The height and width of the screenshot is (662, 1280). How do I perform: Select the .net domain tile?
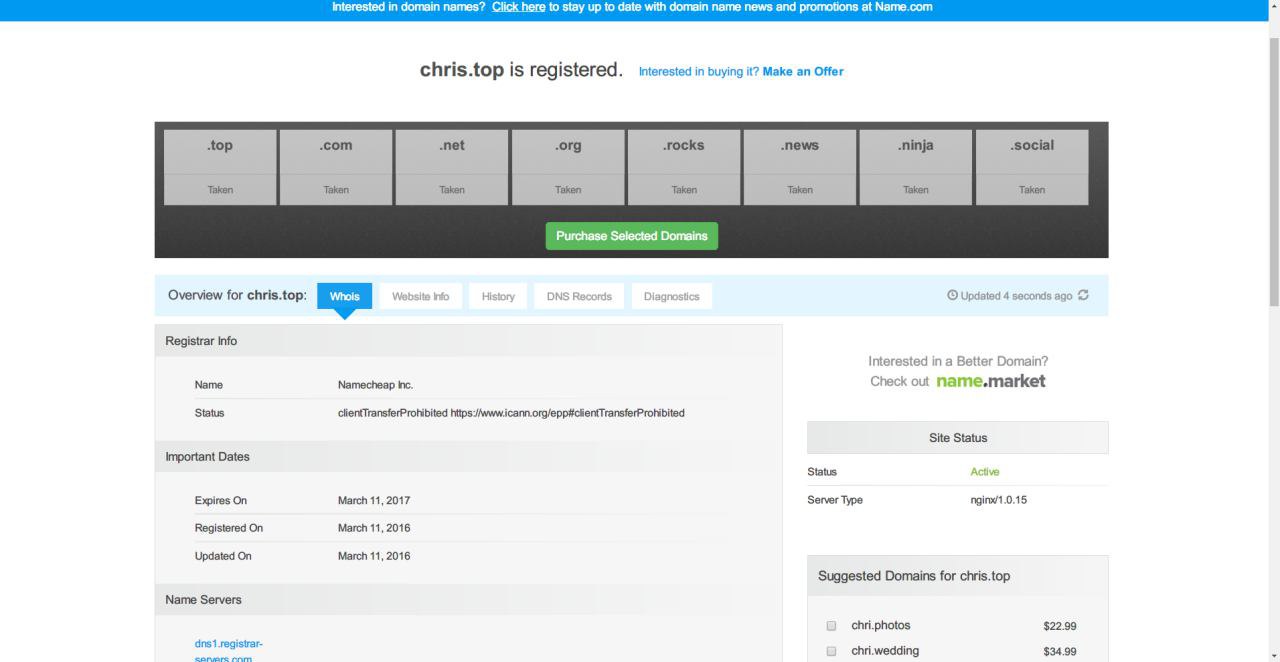(452, 167)
